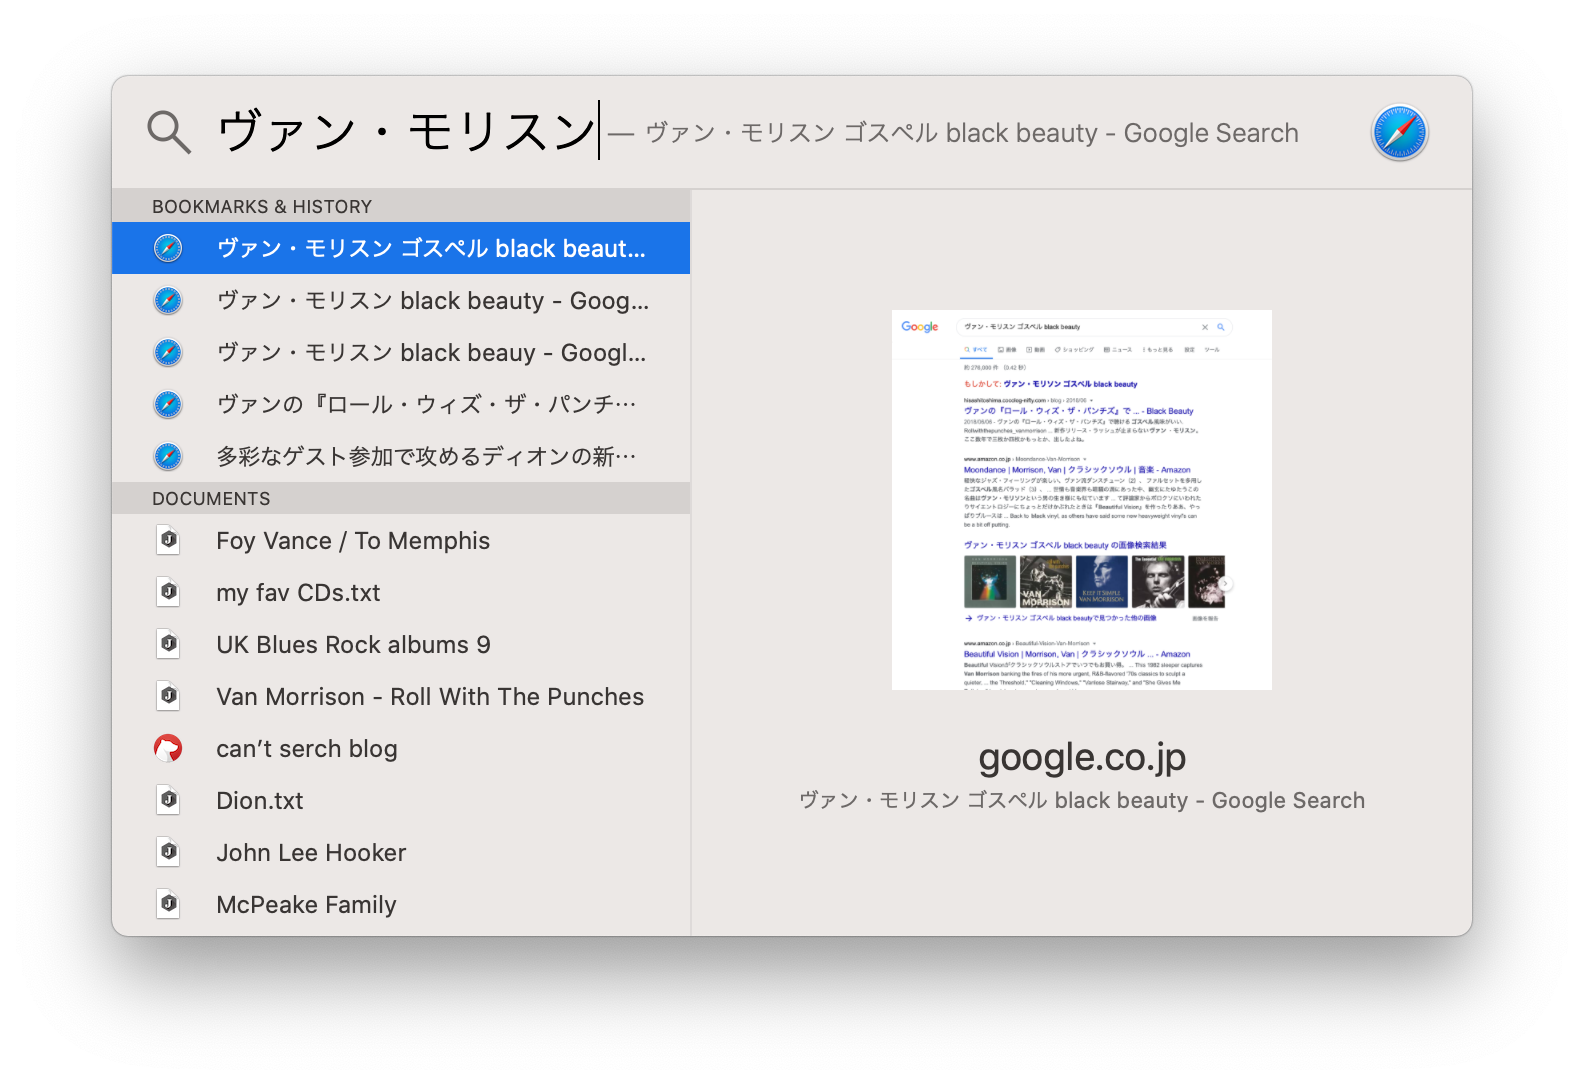Click Safari icon beside ヴァンの『ロール row

(168, 404)
